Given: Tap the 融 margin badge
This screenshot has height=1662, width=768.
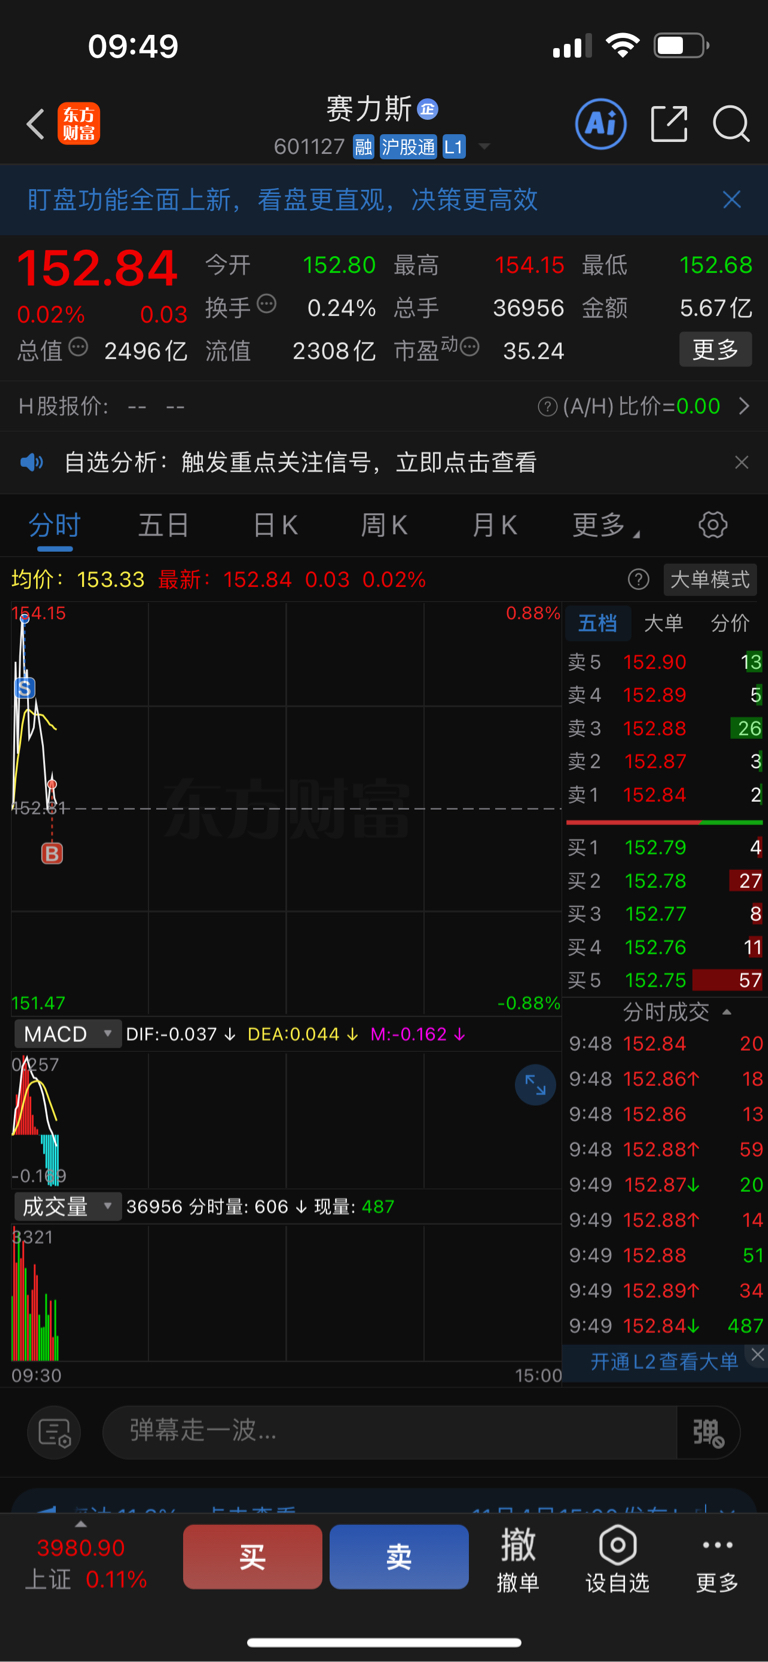Looking at the screenshot, I should pos(363,147).
